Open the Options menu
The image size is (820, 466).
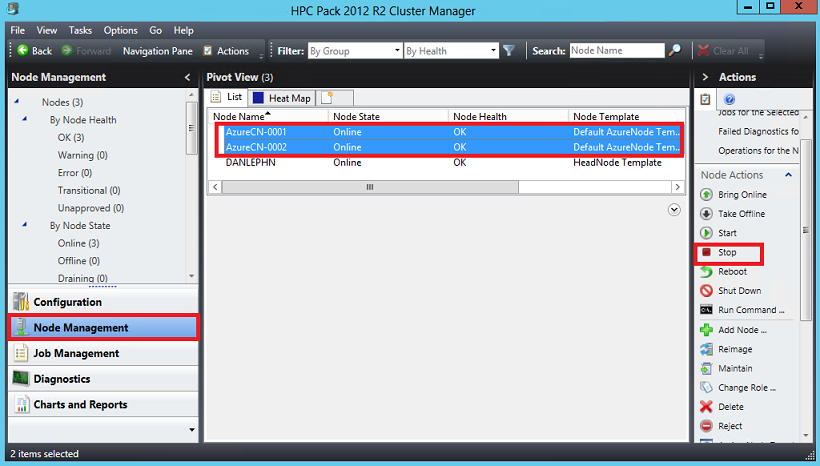[120, 30]
